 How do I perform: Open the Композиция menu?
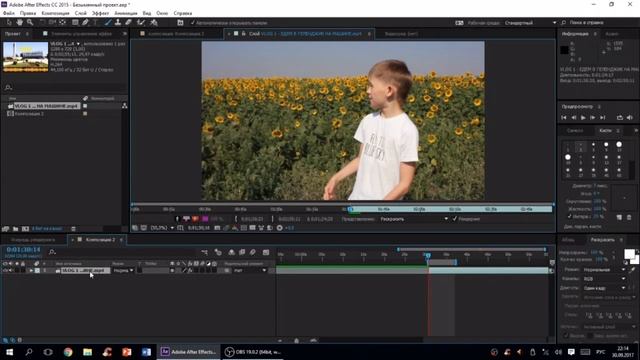point(56,13)
